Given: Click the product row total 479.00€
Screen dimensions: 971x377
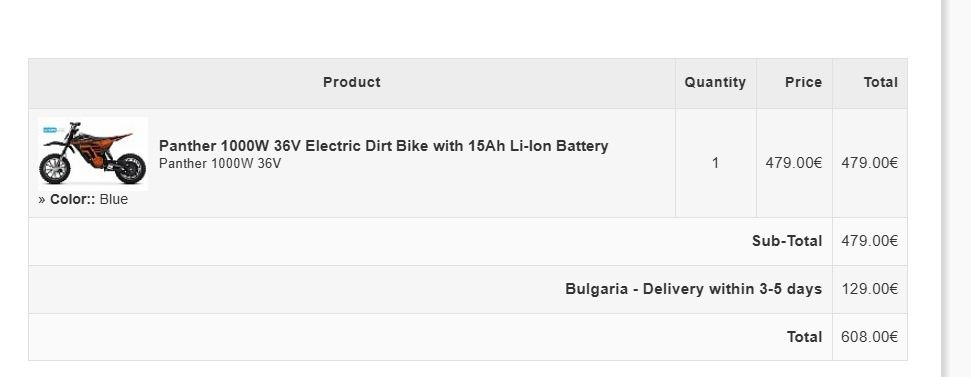Looking at the screenshot, I should click(869, 163).
